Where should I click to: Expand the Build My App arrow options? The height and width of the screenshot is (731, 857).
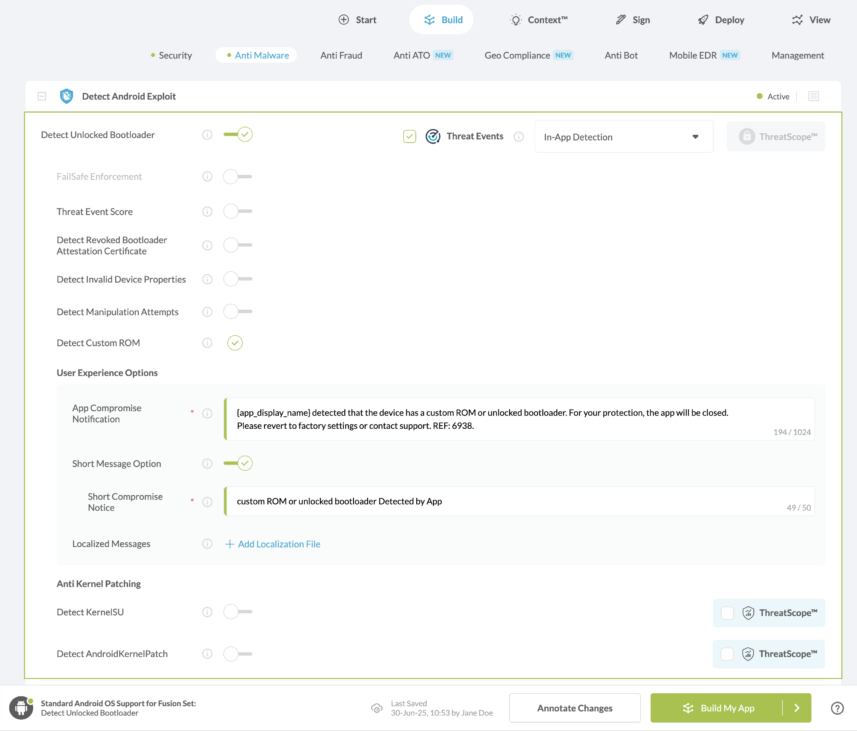click(797, 708)
